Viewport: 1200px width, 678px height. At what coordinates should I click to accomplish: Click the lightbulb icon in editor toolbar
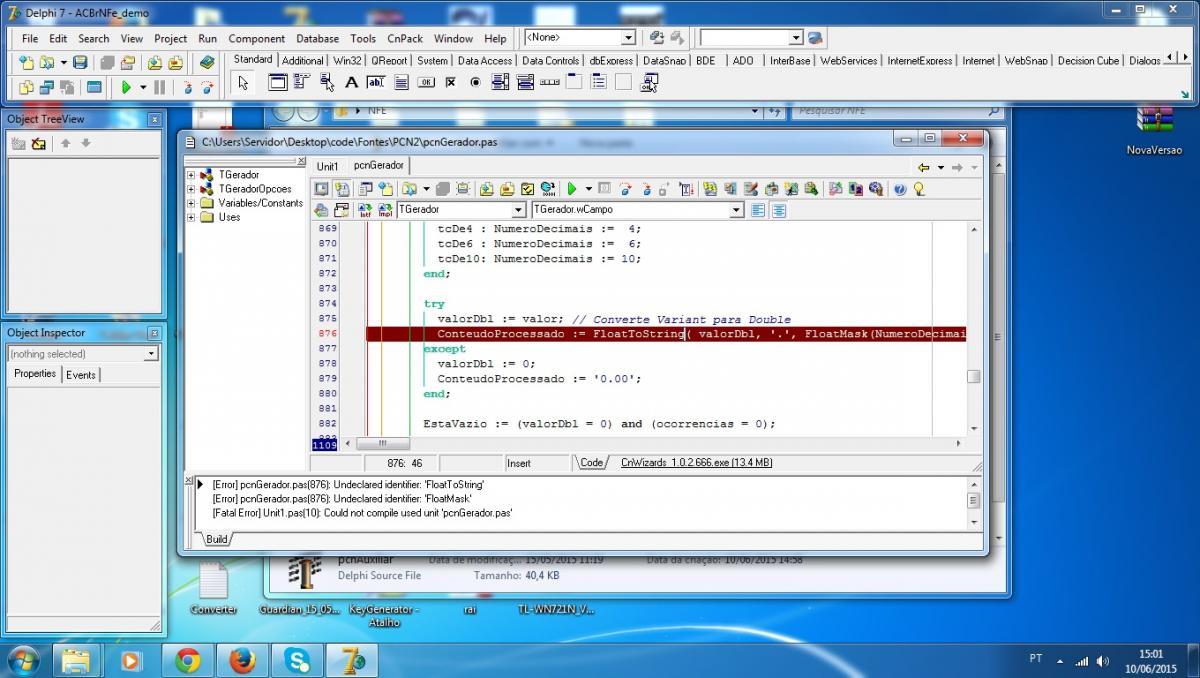tap(918, 188)
